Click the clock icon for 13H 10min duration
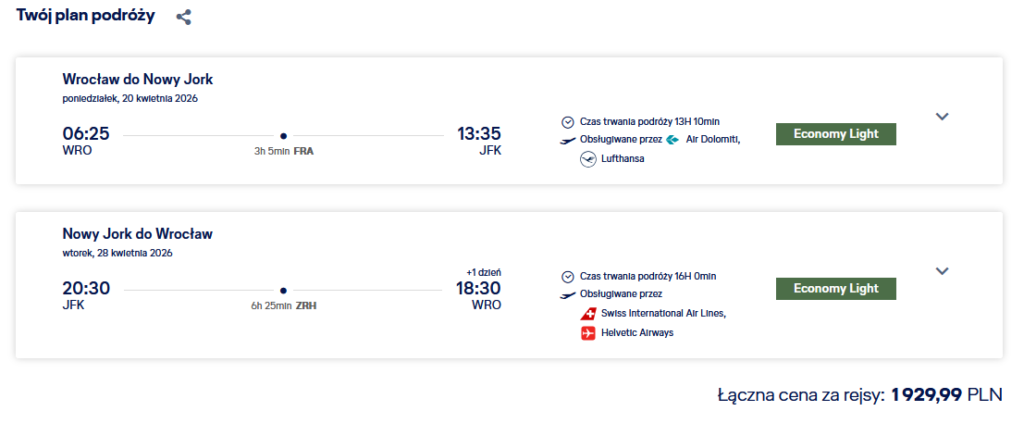Image resolution: width=1024 pixels, height=436 pixels. click(x=568, y=122)
